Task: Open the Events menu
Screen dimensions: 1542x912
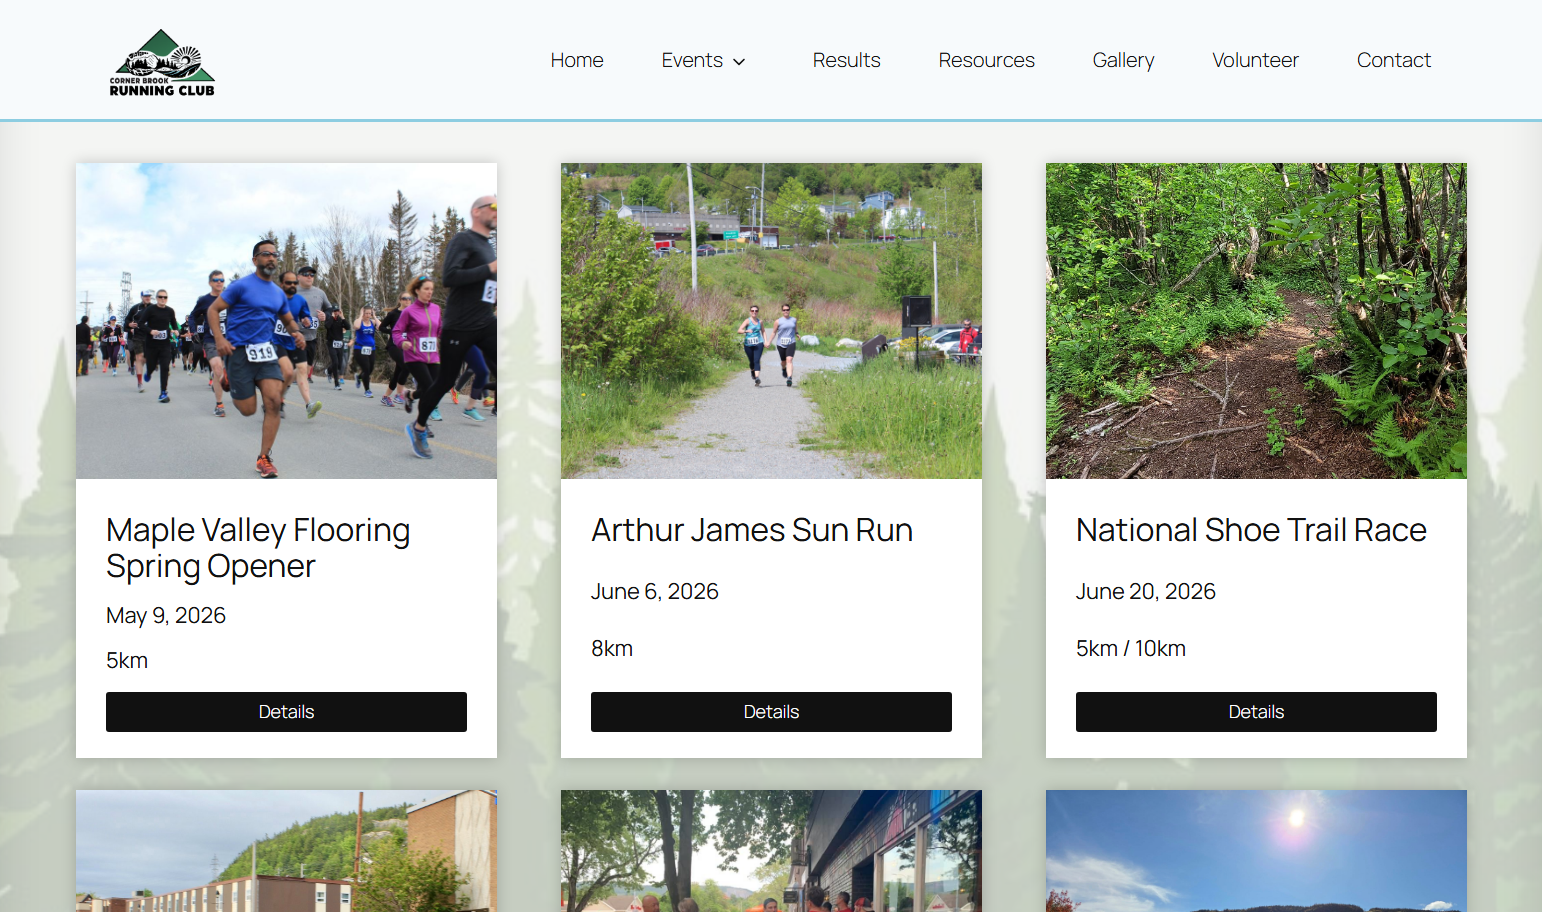Action: pos(692,60)
